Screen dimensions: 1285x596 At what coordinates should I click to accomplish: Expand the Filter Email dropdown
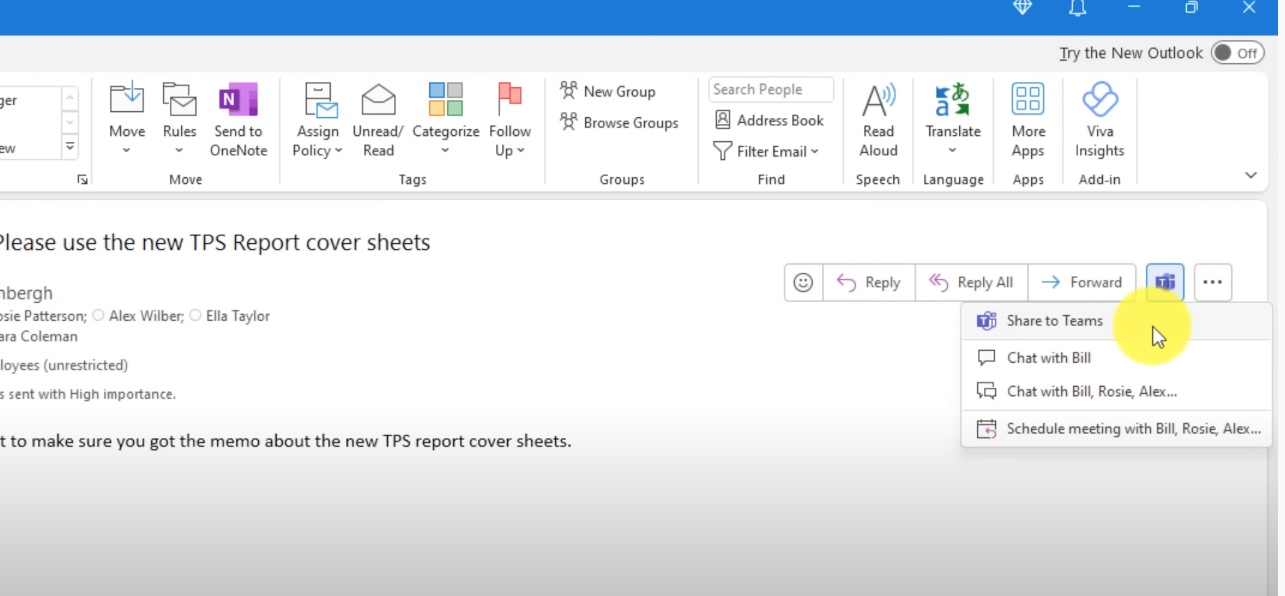[x=766, y=151]
